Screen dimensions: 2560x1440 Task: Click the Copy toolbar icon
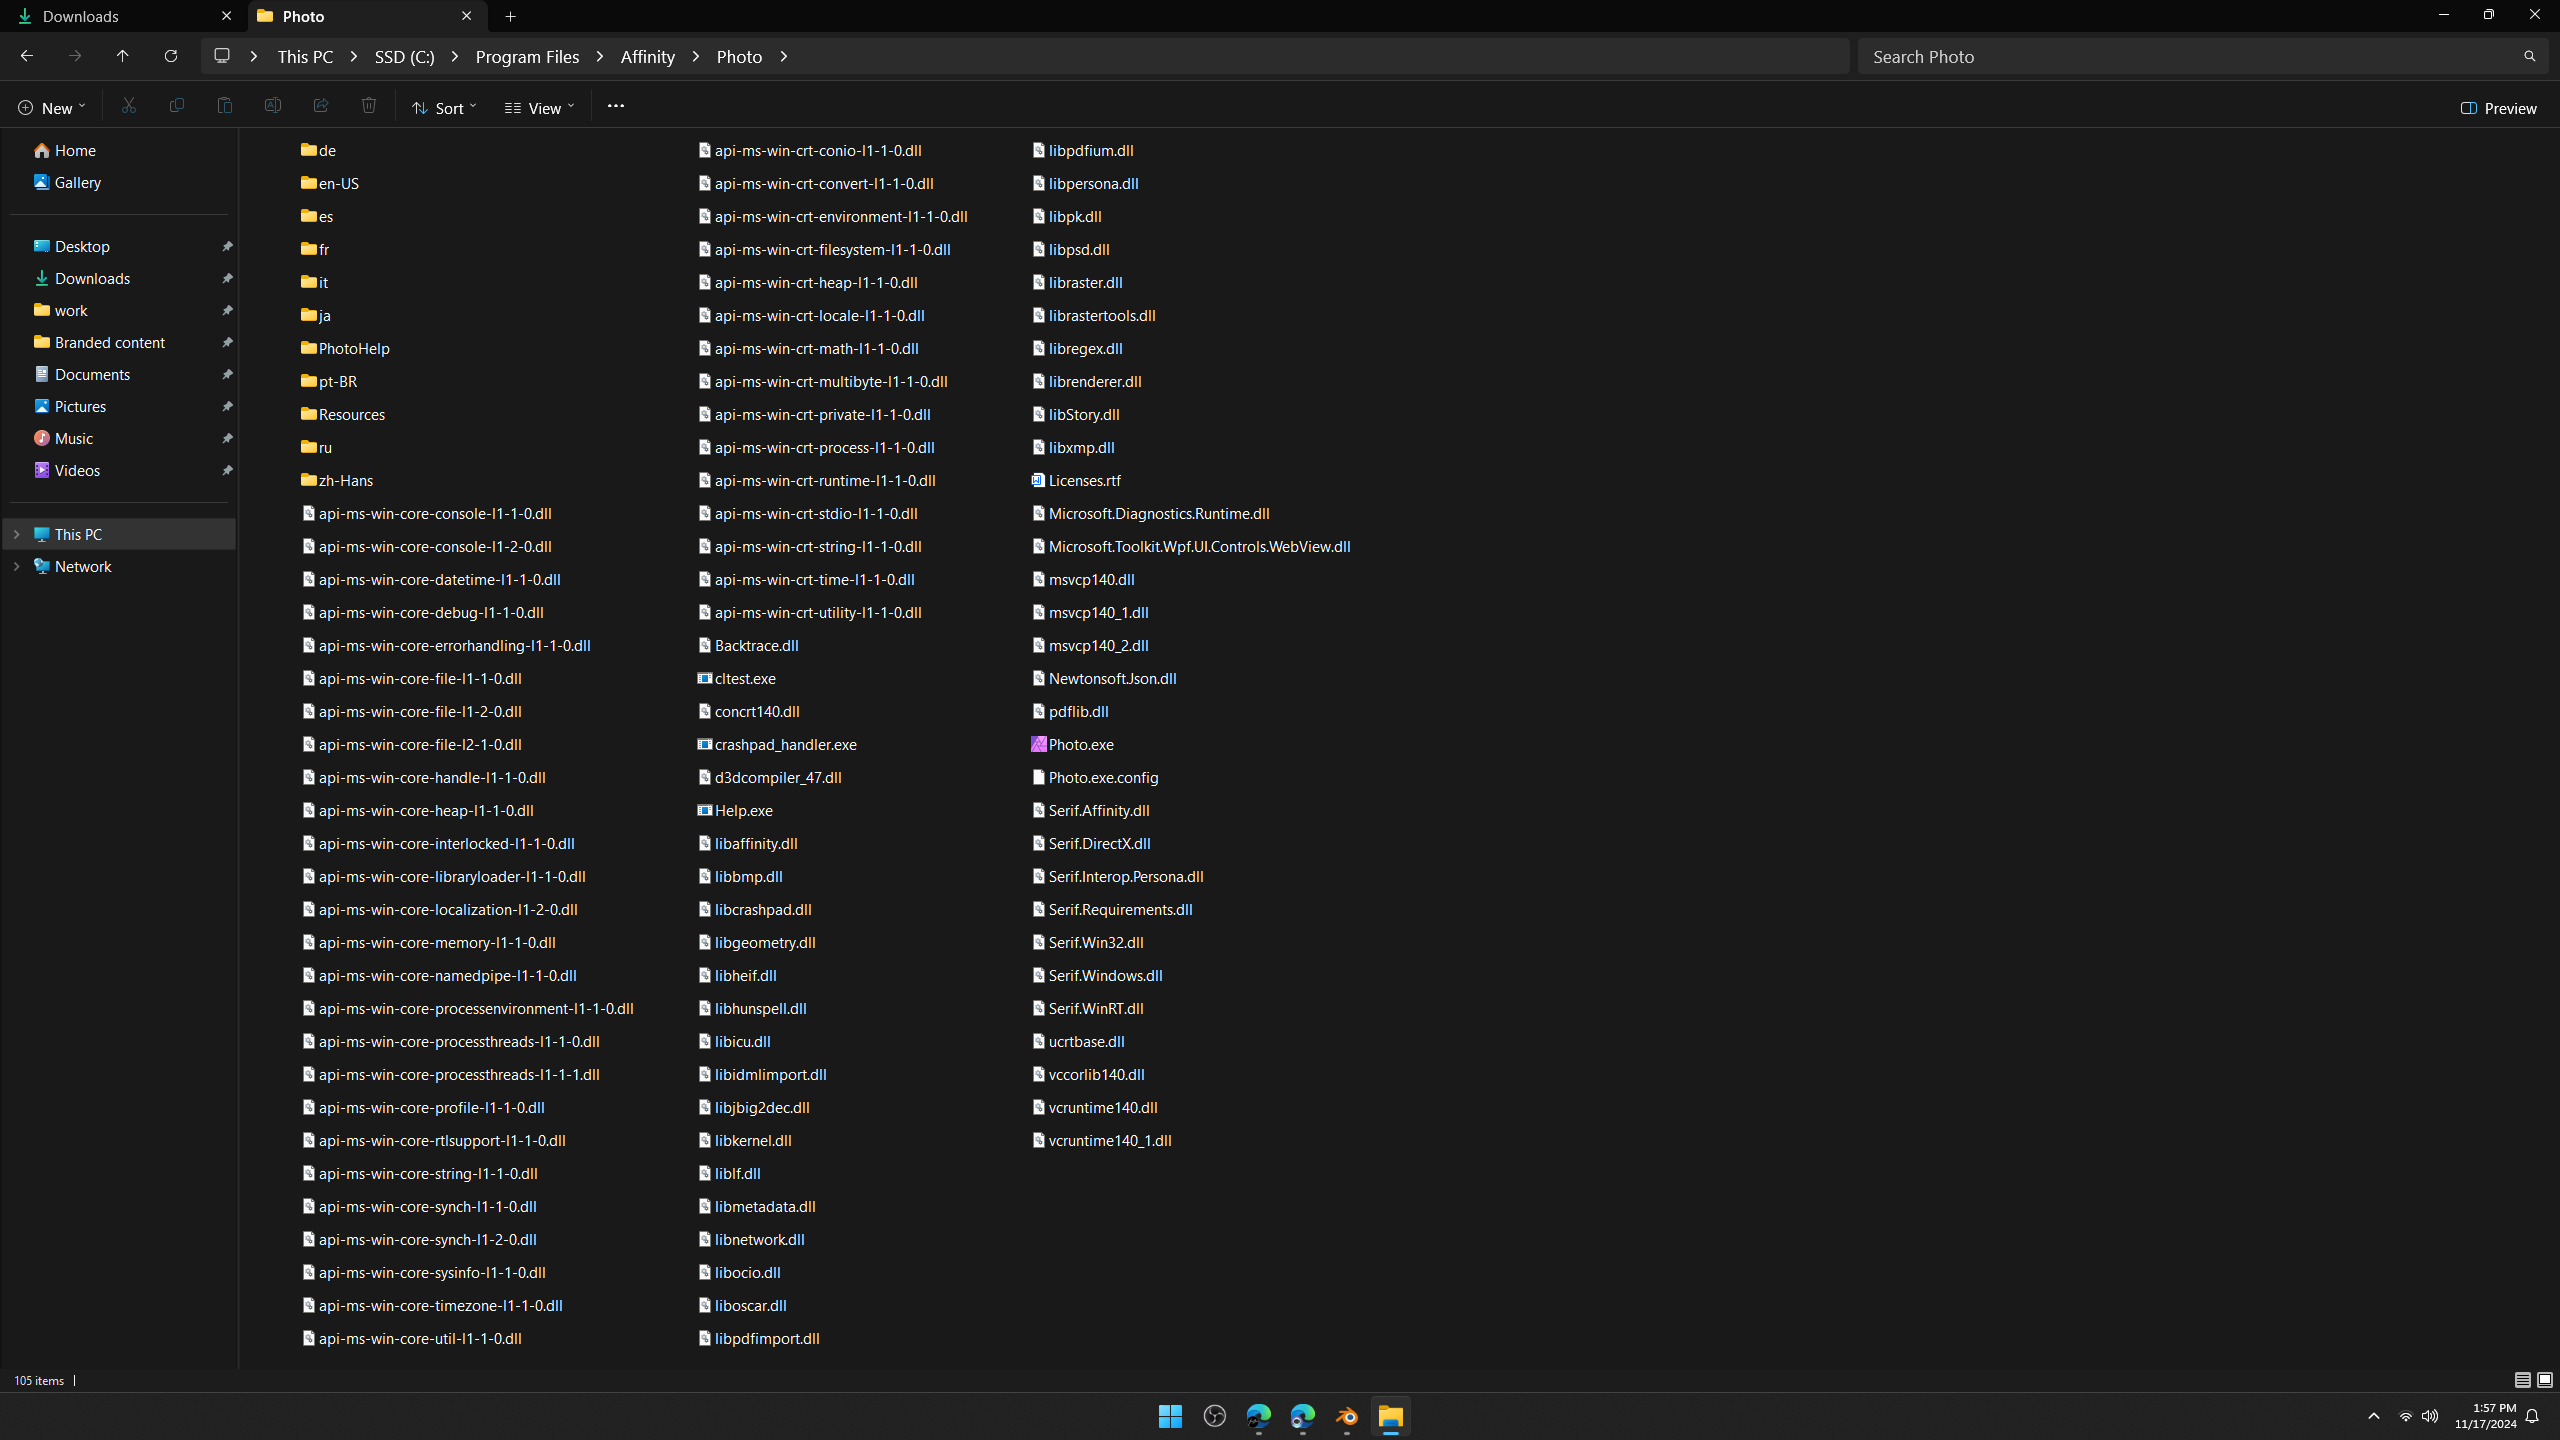177,106
